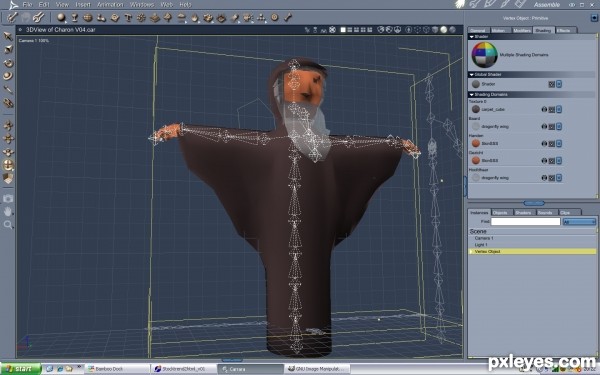Toggle the checkered box for Beard dragonfly wing
This screenshot has height=375, width=600.
pyautogui.click(x=551, y=127)
